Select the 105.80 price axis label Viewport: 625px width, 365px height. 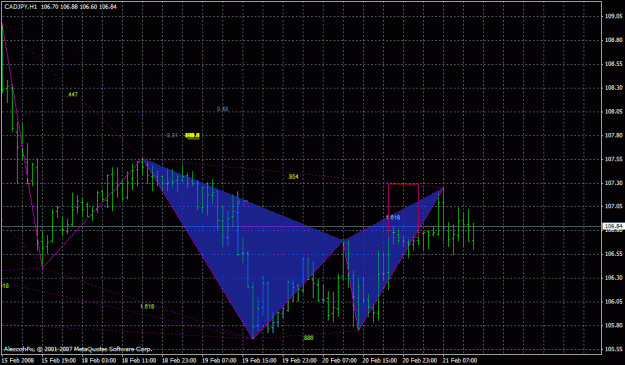point(613,325)
